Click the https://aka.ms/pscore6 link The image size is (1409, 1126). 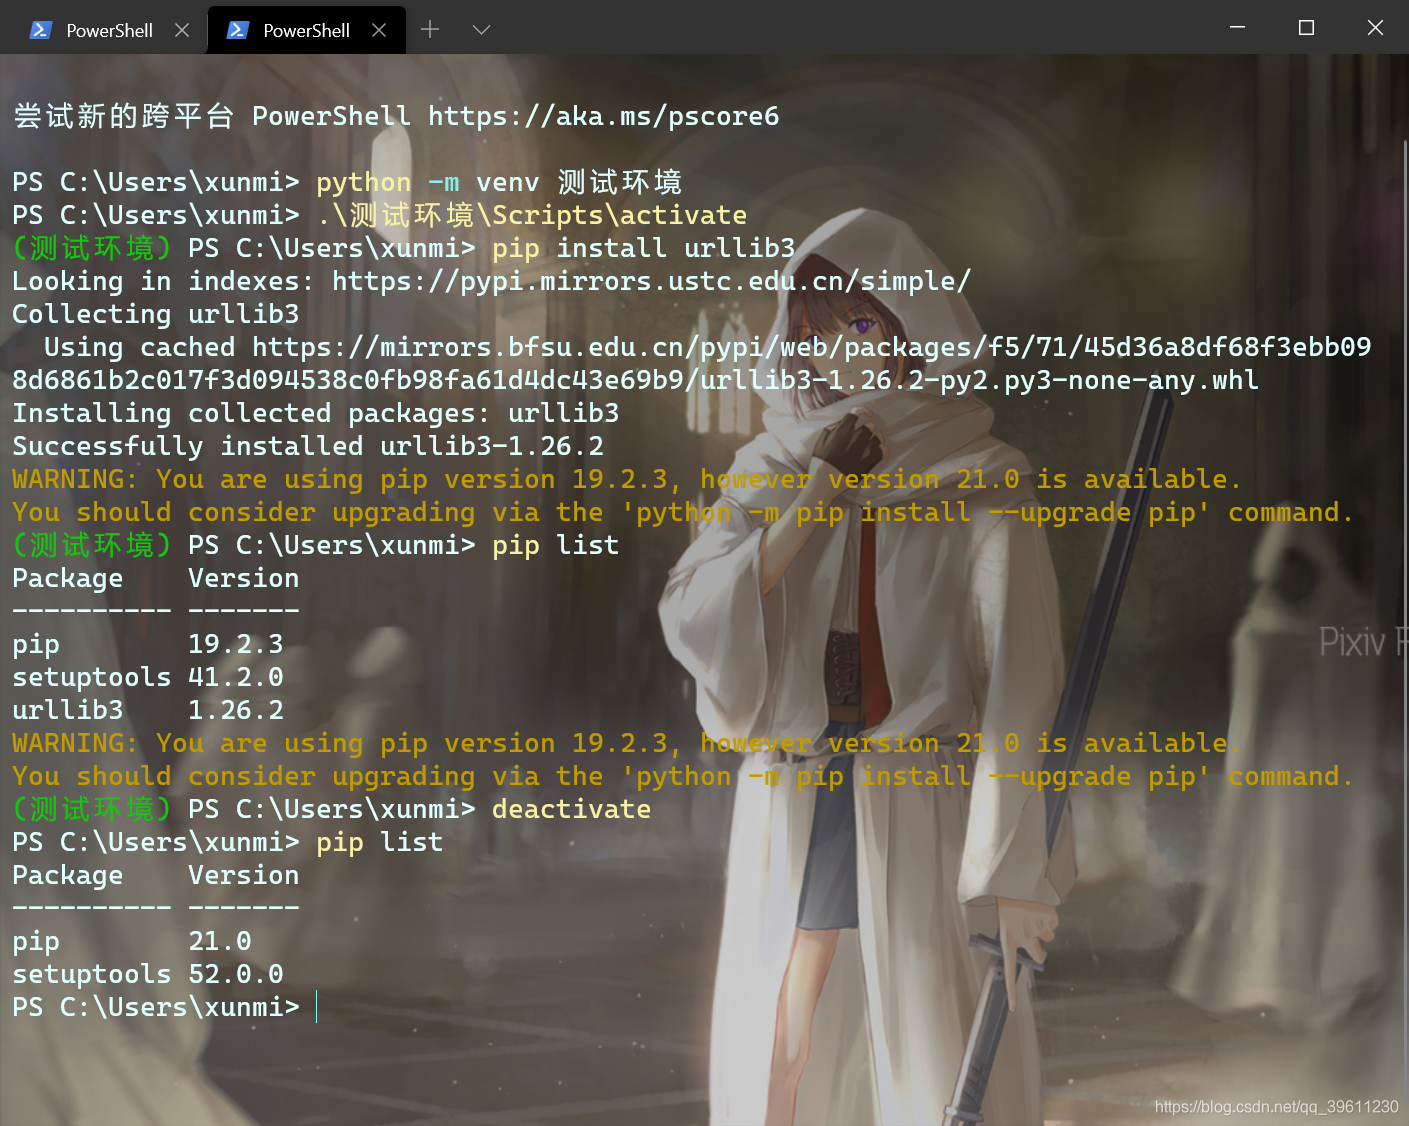click(603, 116)
